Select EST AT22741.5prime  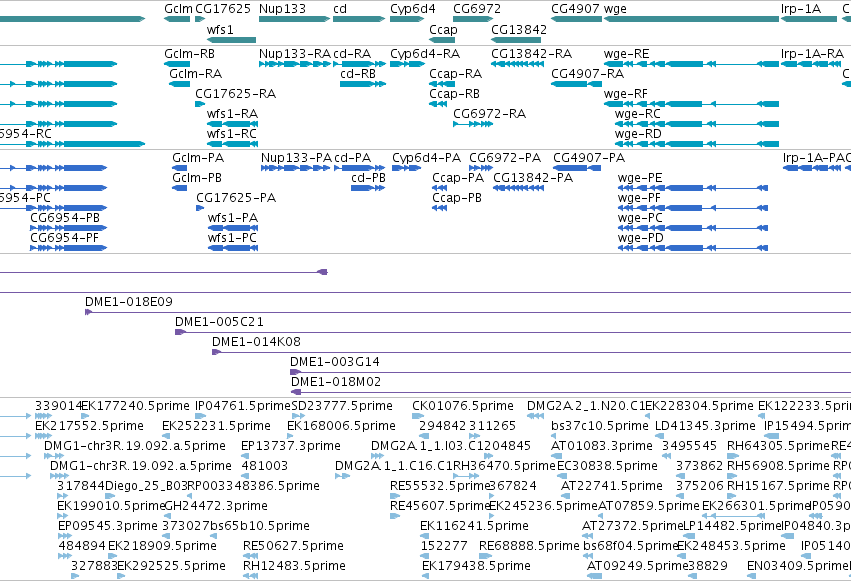[612, 487]
